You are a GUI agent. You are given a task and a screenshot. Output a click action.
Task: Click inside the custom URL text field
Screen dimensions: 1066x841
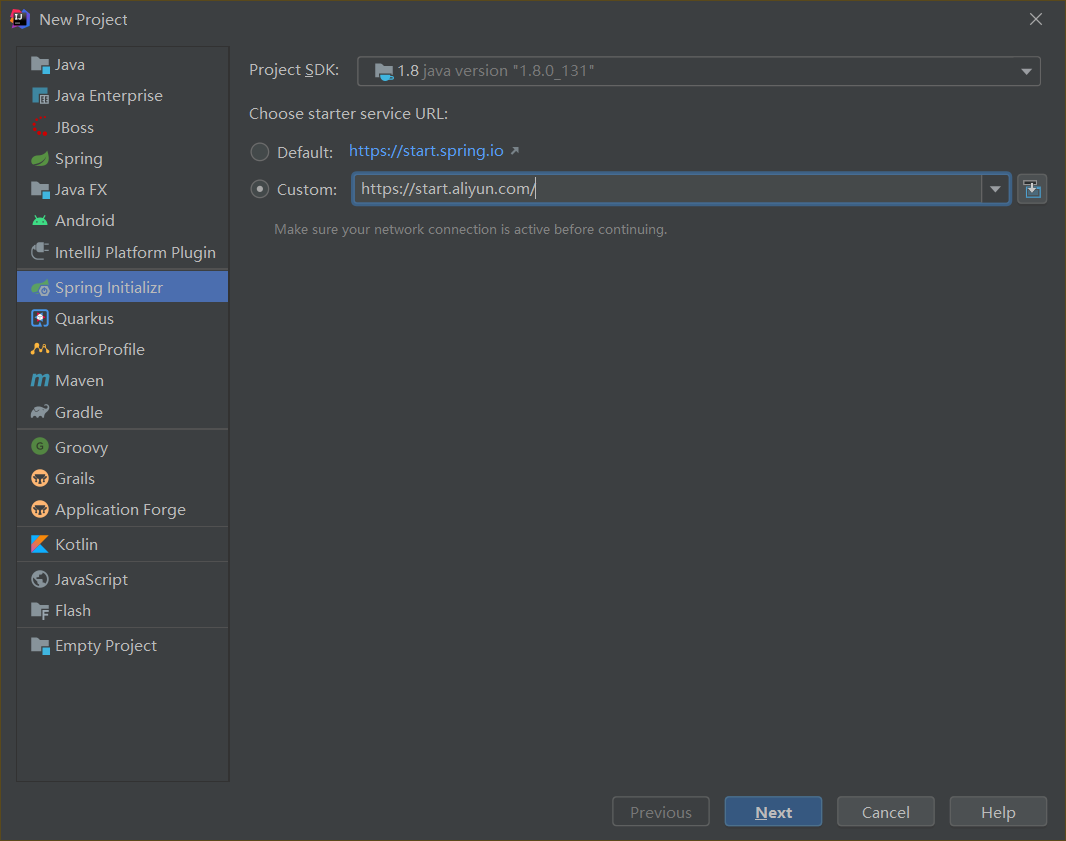pos(700,189)
